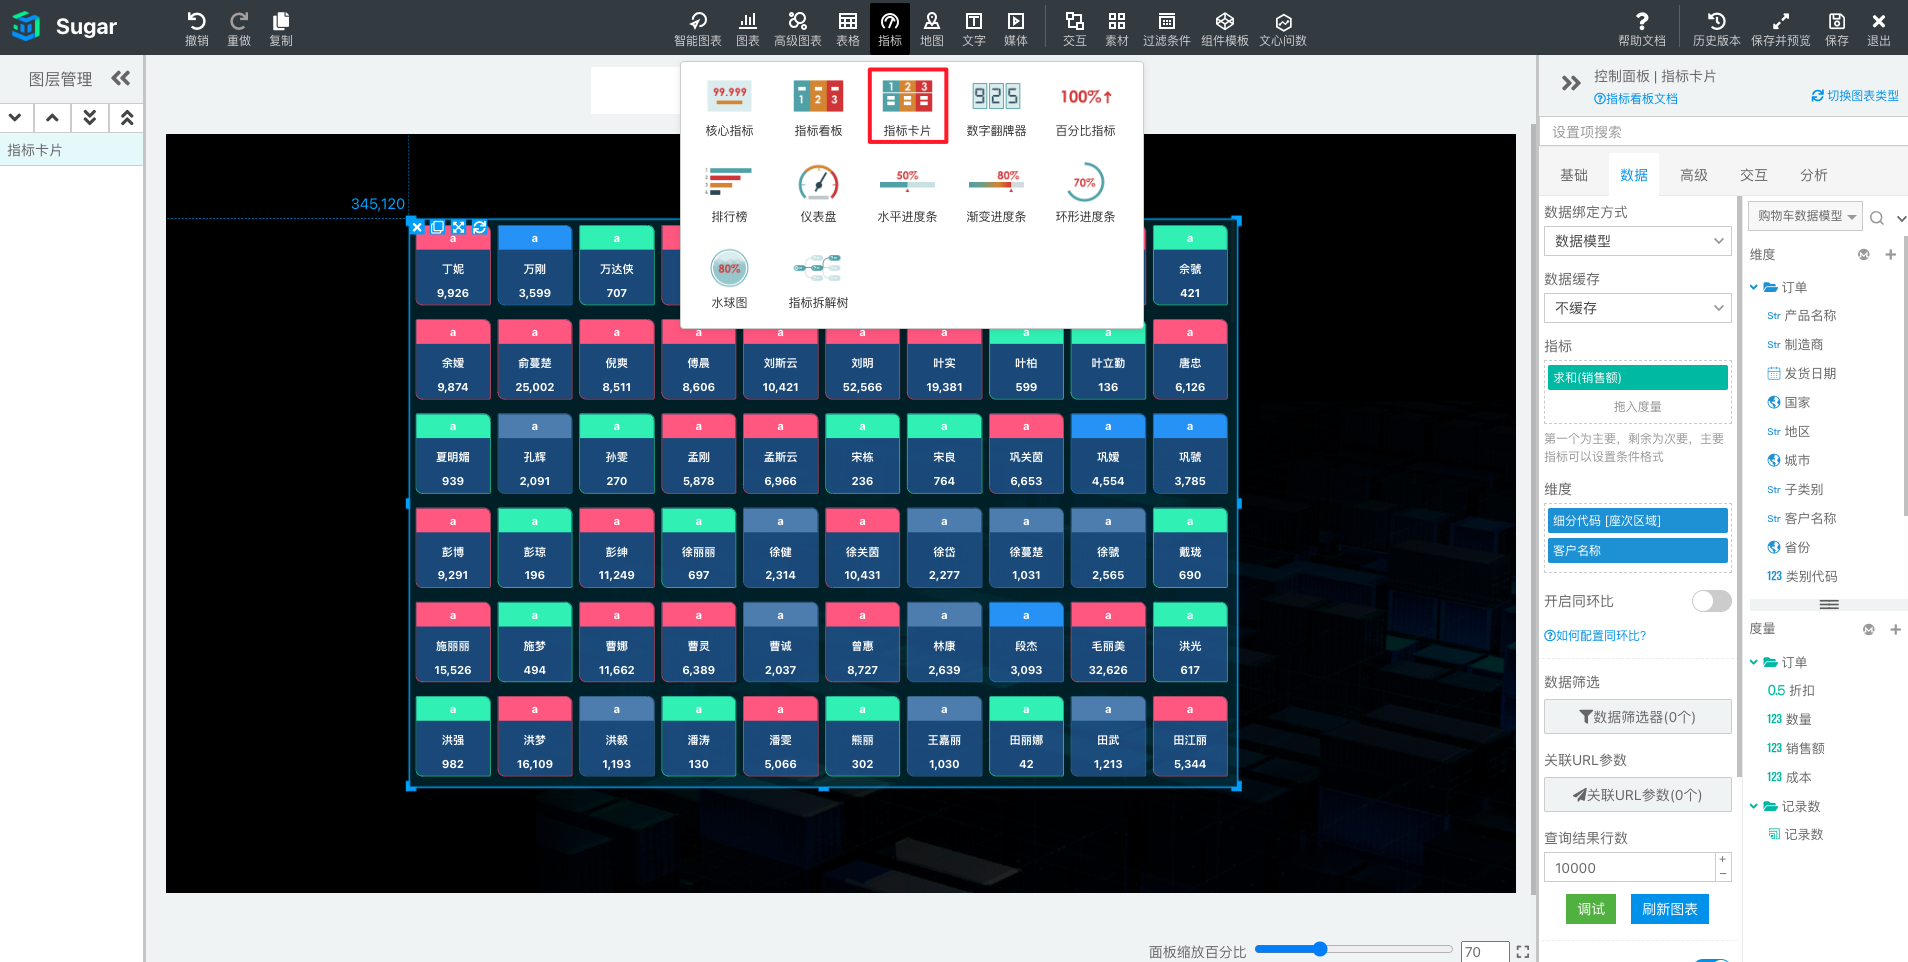Open 如何配置同环比 help link
Viewport: 1908px width, 962px height.
tap(1595, 636)
